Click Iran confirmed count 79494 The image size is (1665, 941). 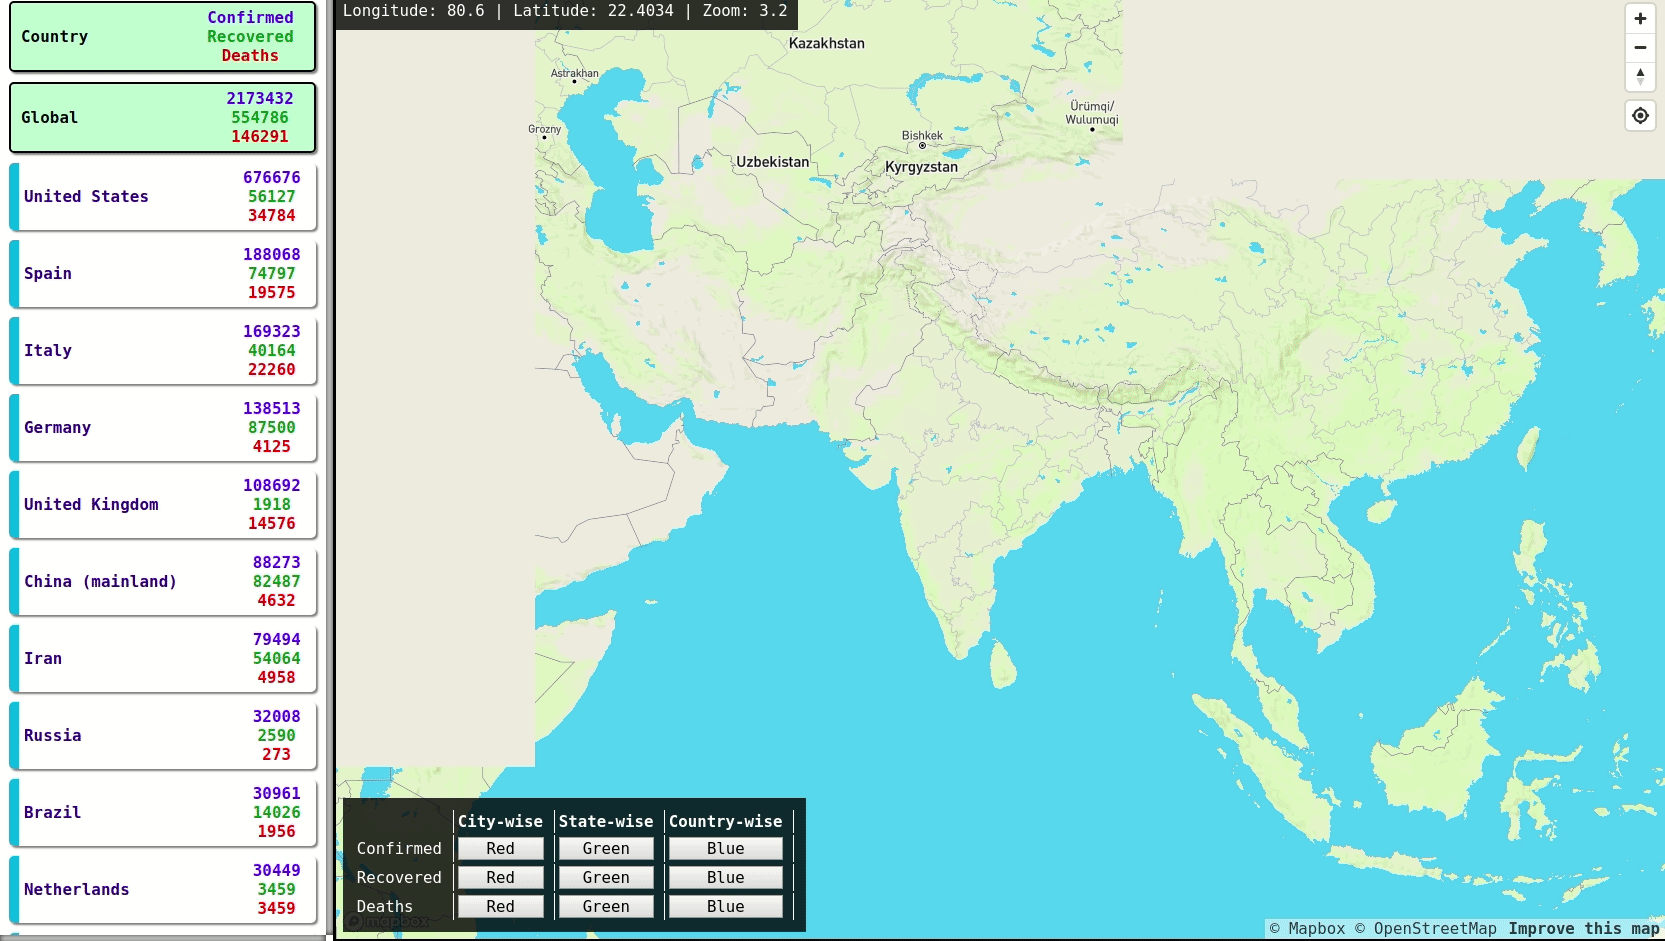point(277,640)
